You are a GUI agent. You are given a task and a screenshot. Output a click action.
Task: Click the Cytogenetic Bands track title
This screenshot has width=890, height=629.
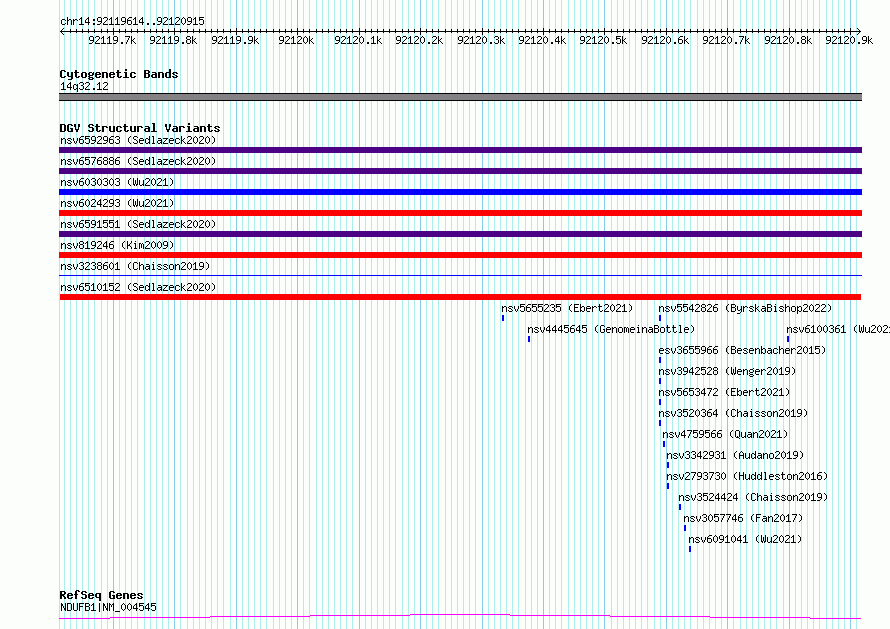(x=119, y=74)
